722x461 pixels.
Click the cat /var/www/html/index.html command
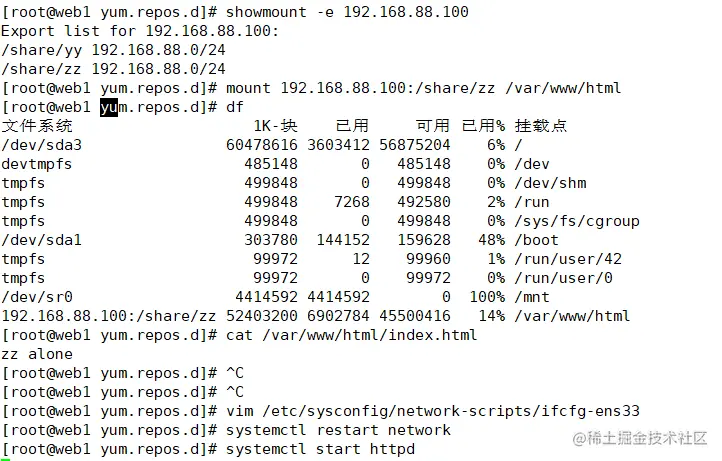pyautogui.click(x=352, y=335)
